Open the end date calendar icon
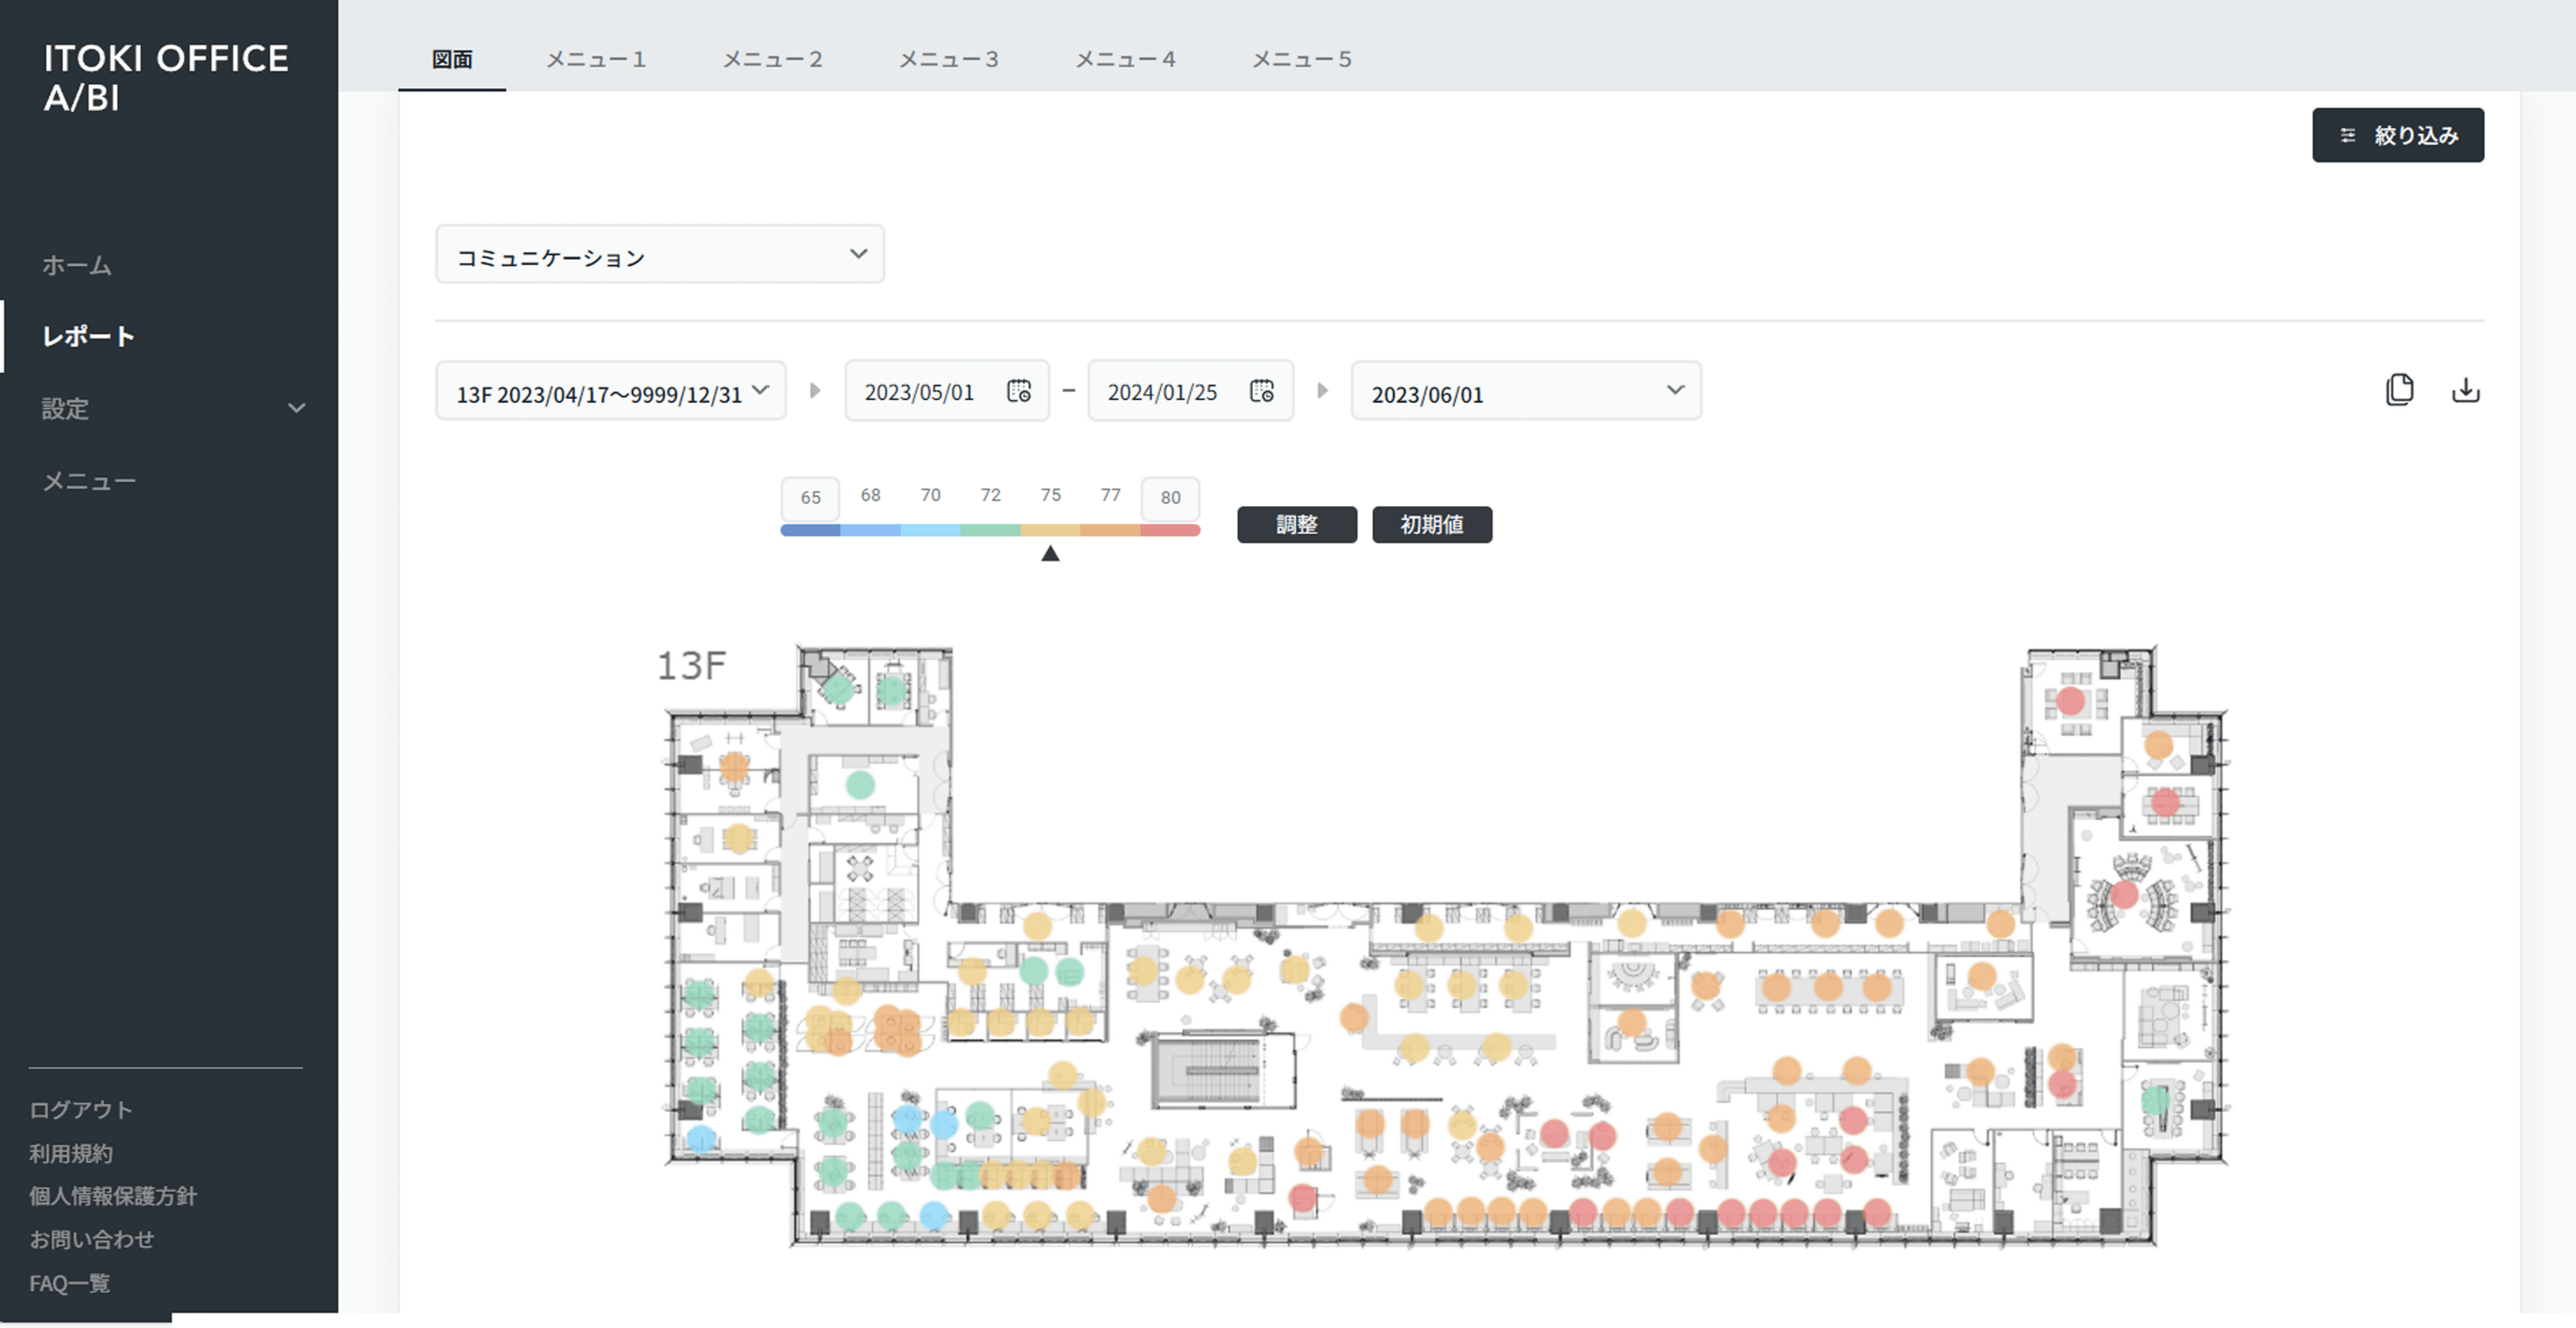2576x1328 pixels. point(1261,391)
